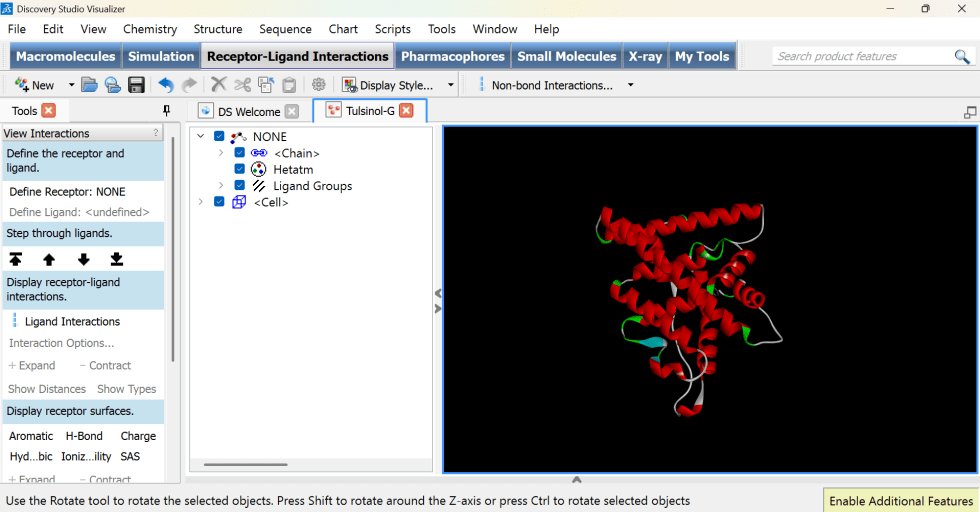Image resolution: width=980 pixels, height=512 pixels.
Task: Click the Chain link icon in hierarchy
Action: coord(259,153)
